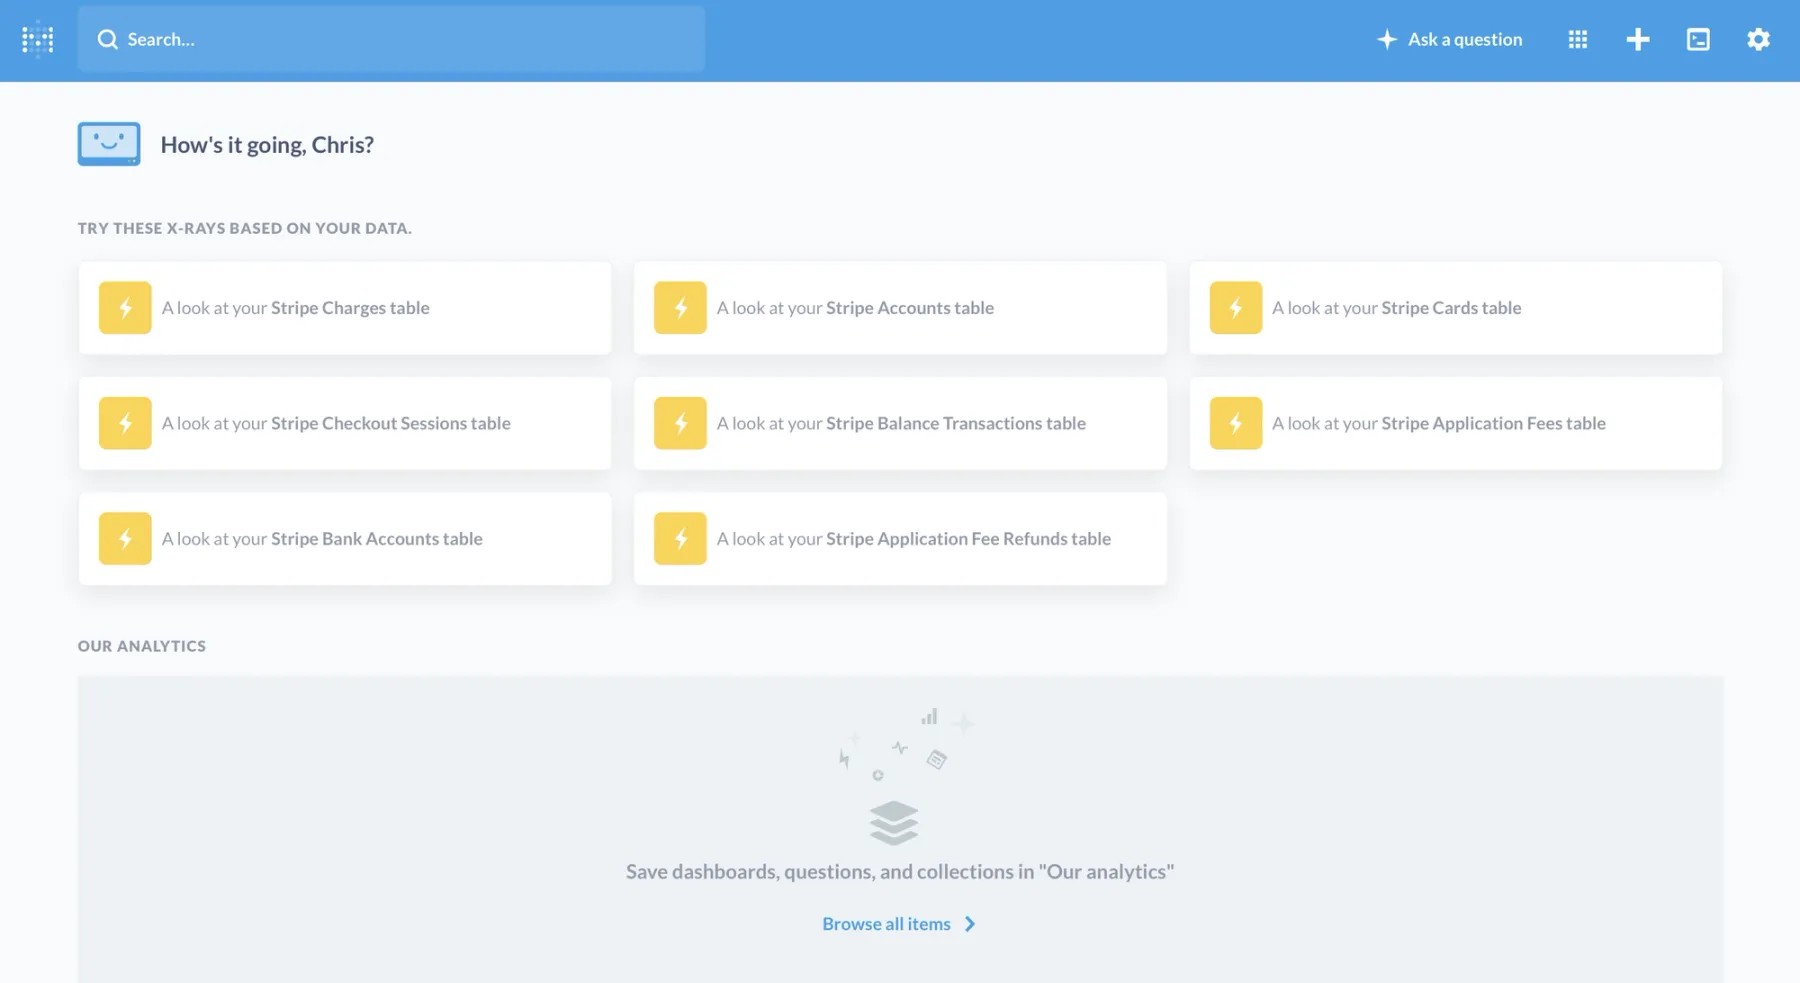Open the Stripe Checkout Sessions table x-ray
Viewport: 1800px width, 983px height.
click(344, 423)
